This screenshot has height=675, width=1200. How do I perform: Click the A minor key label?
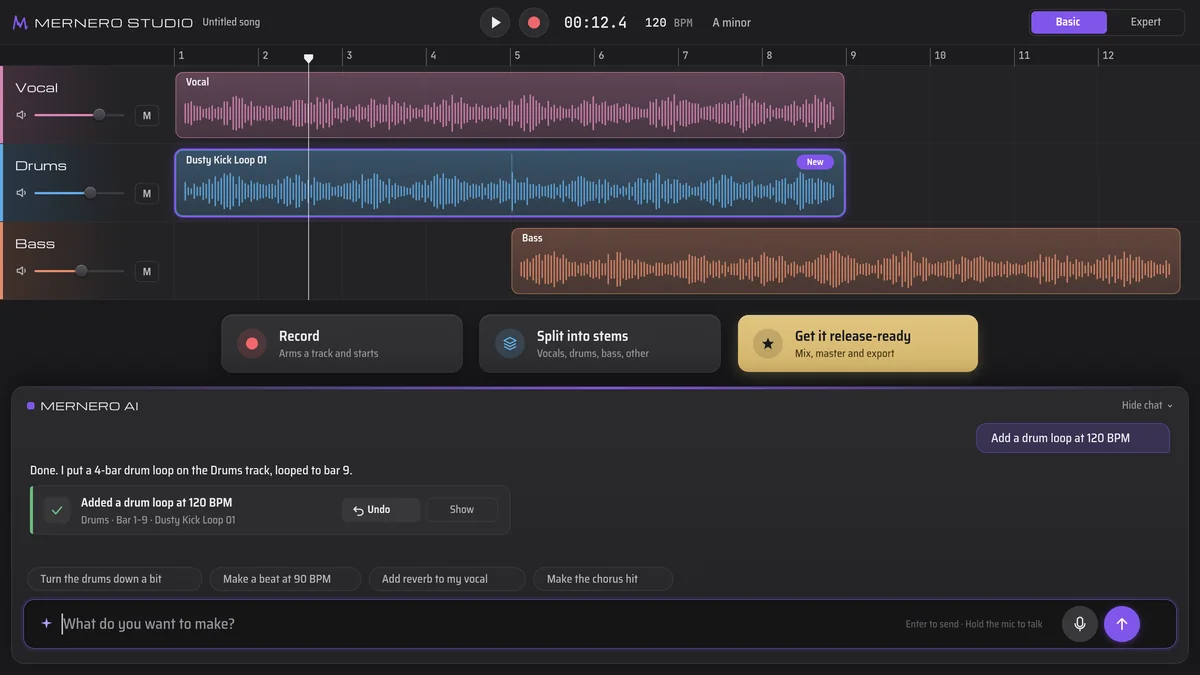pyautogui.click(x=731, y=22)
